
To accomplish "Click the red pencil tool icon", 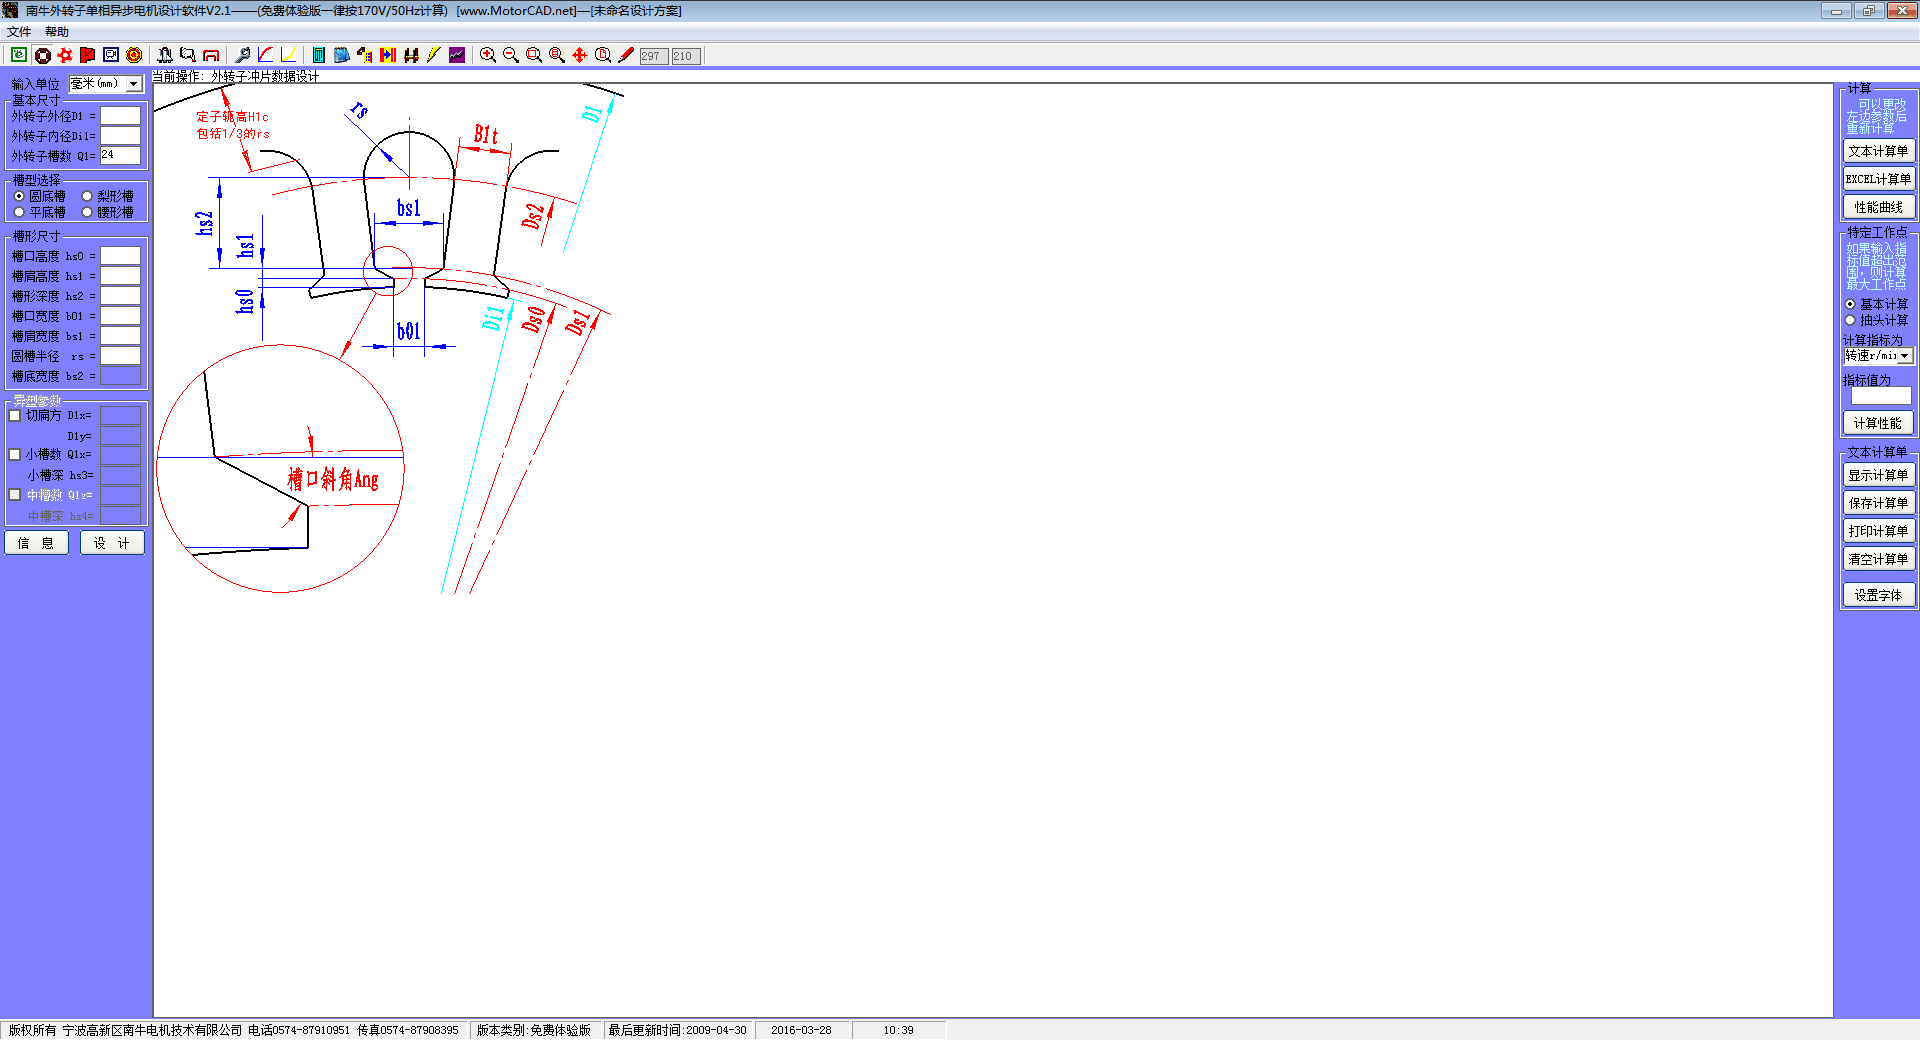I will (x=626, y=56).
